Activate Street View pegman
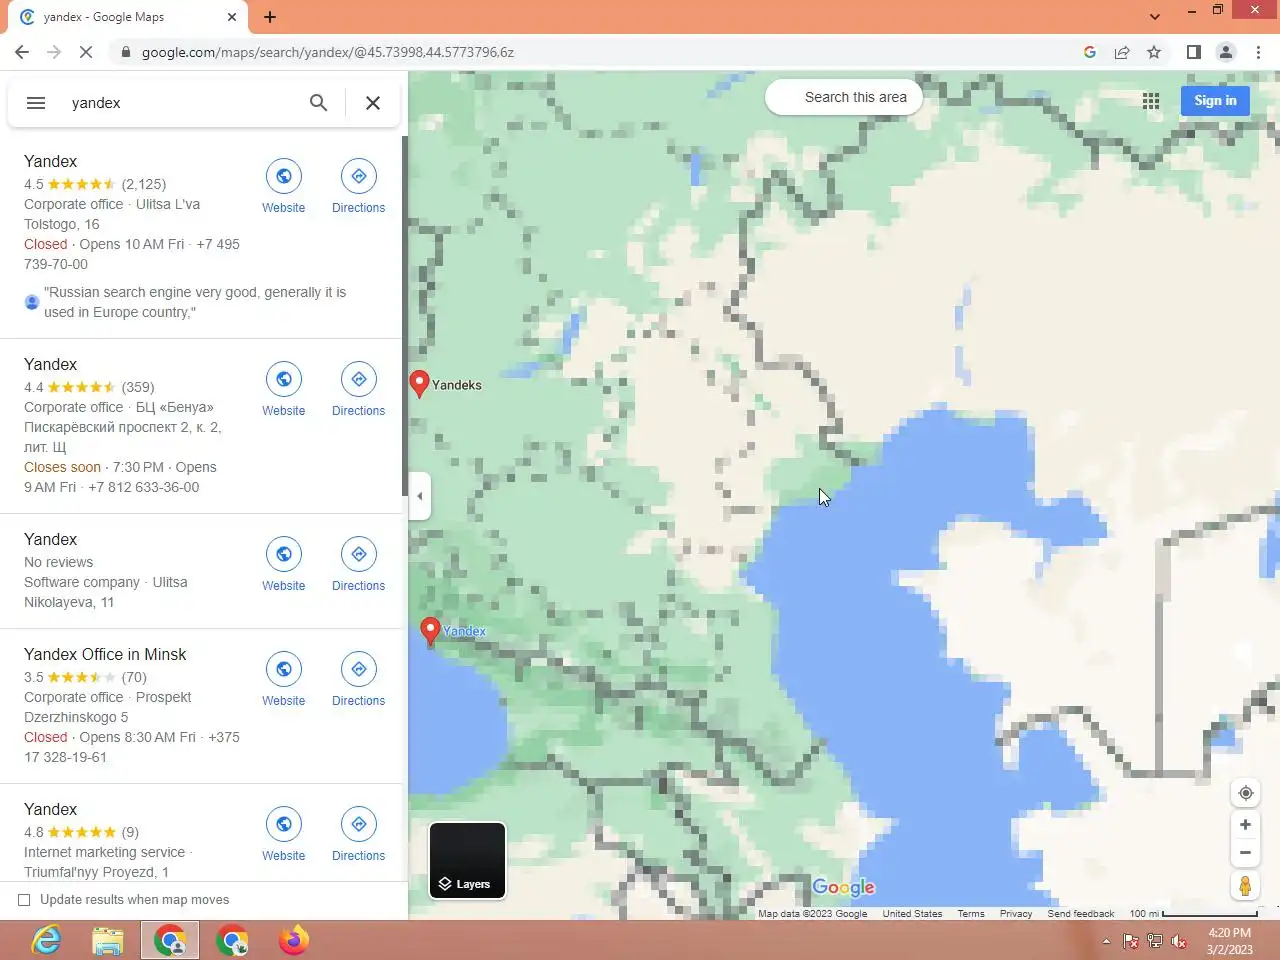 (1245, 886)
